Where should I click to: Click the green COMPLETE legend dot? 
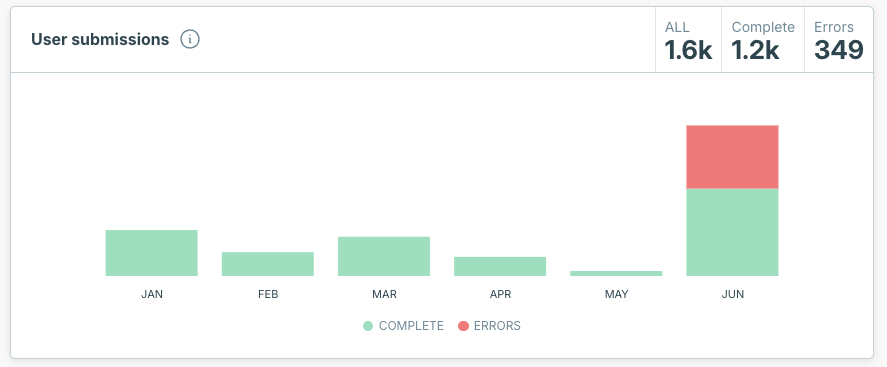pyautogui.click(x=368, y=326)
